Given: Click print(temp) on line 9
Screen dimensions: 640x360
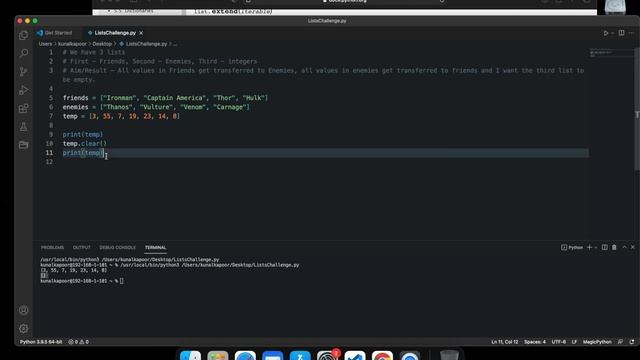Looking at the screenshot, I should click(83, 134).
